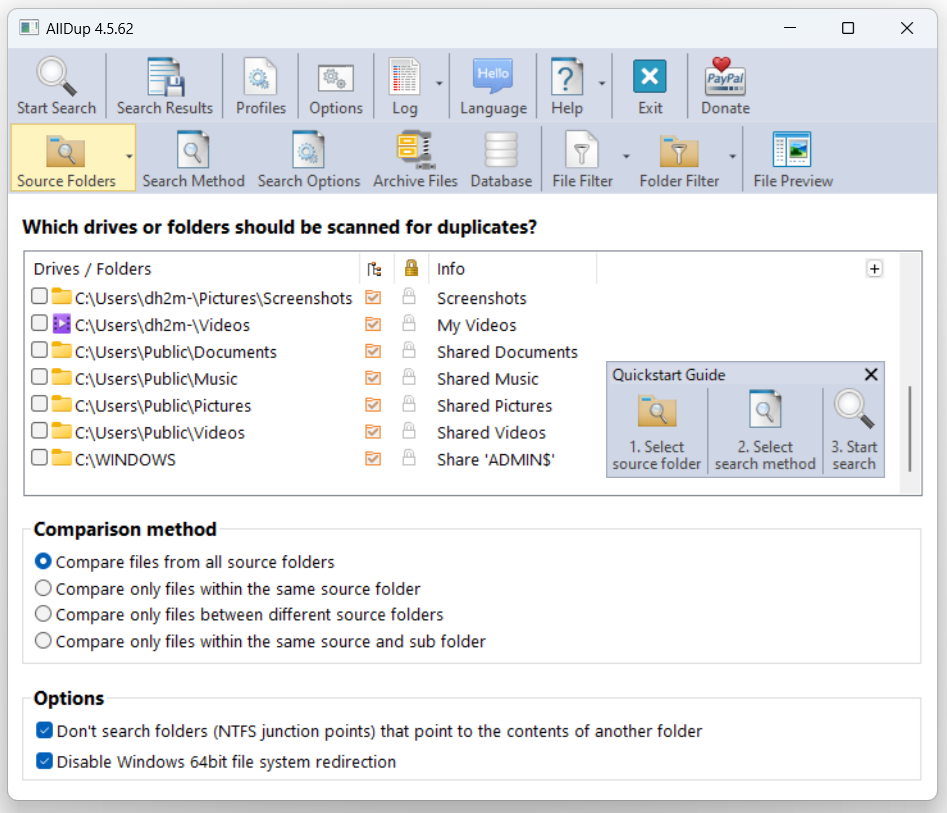Click the PayPal Donate icon
The width and height of the screenshot is (947, 813).
tap(725, 77)
